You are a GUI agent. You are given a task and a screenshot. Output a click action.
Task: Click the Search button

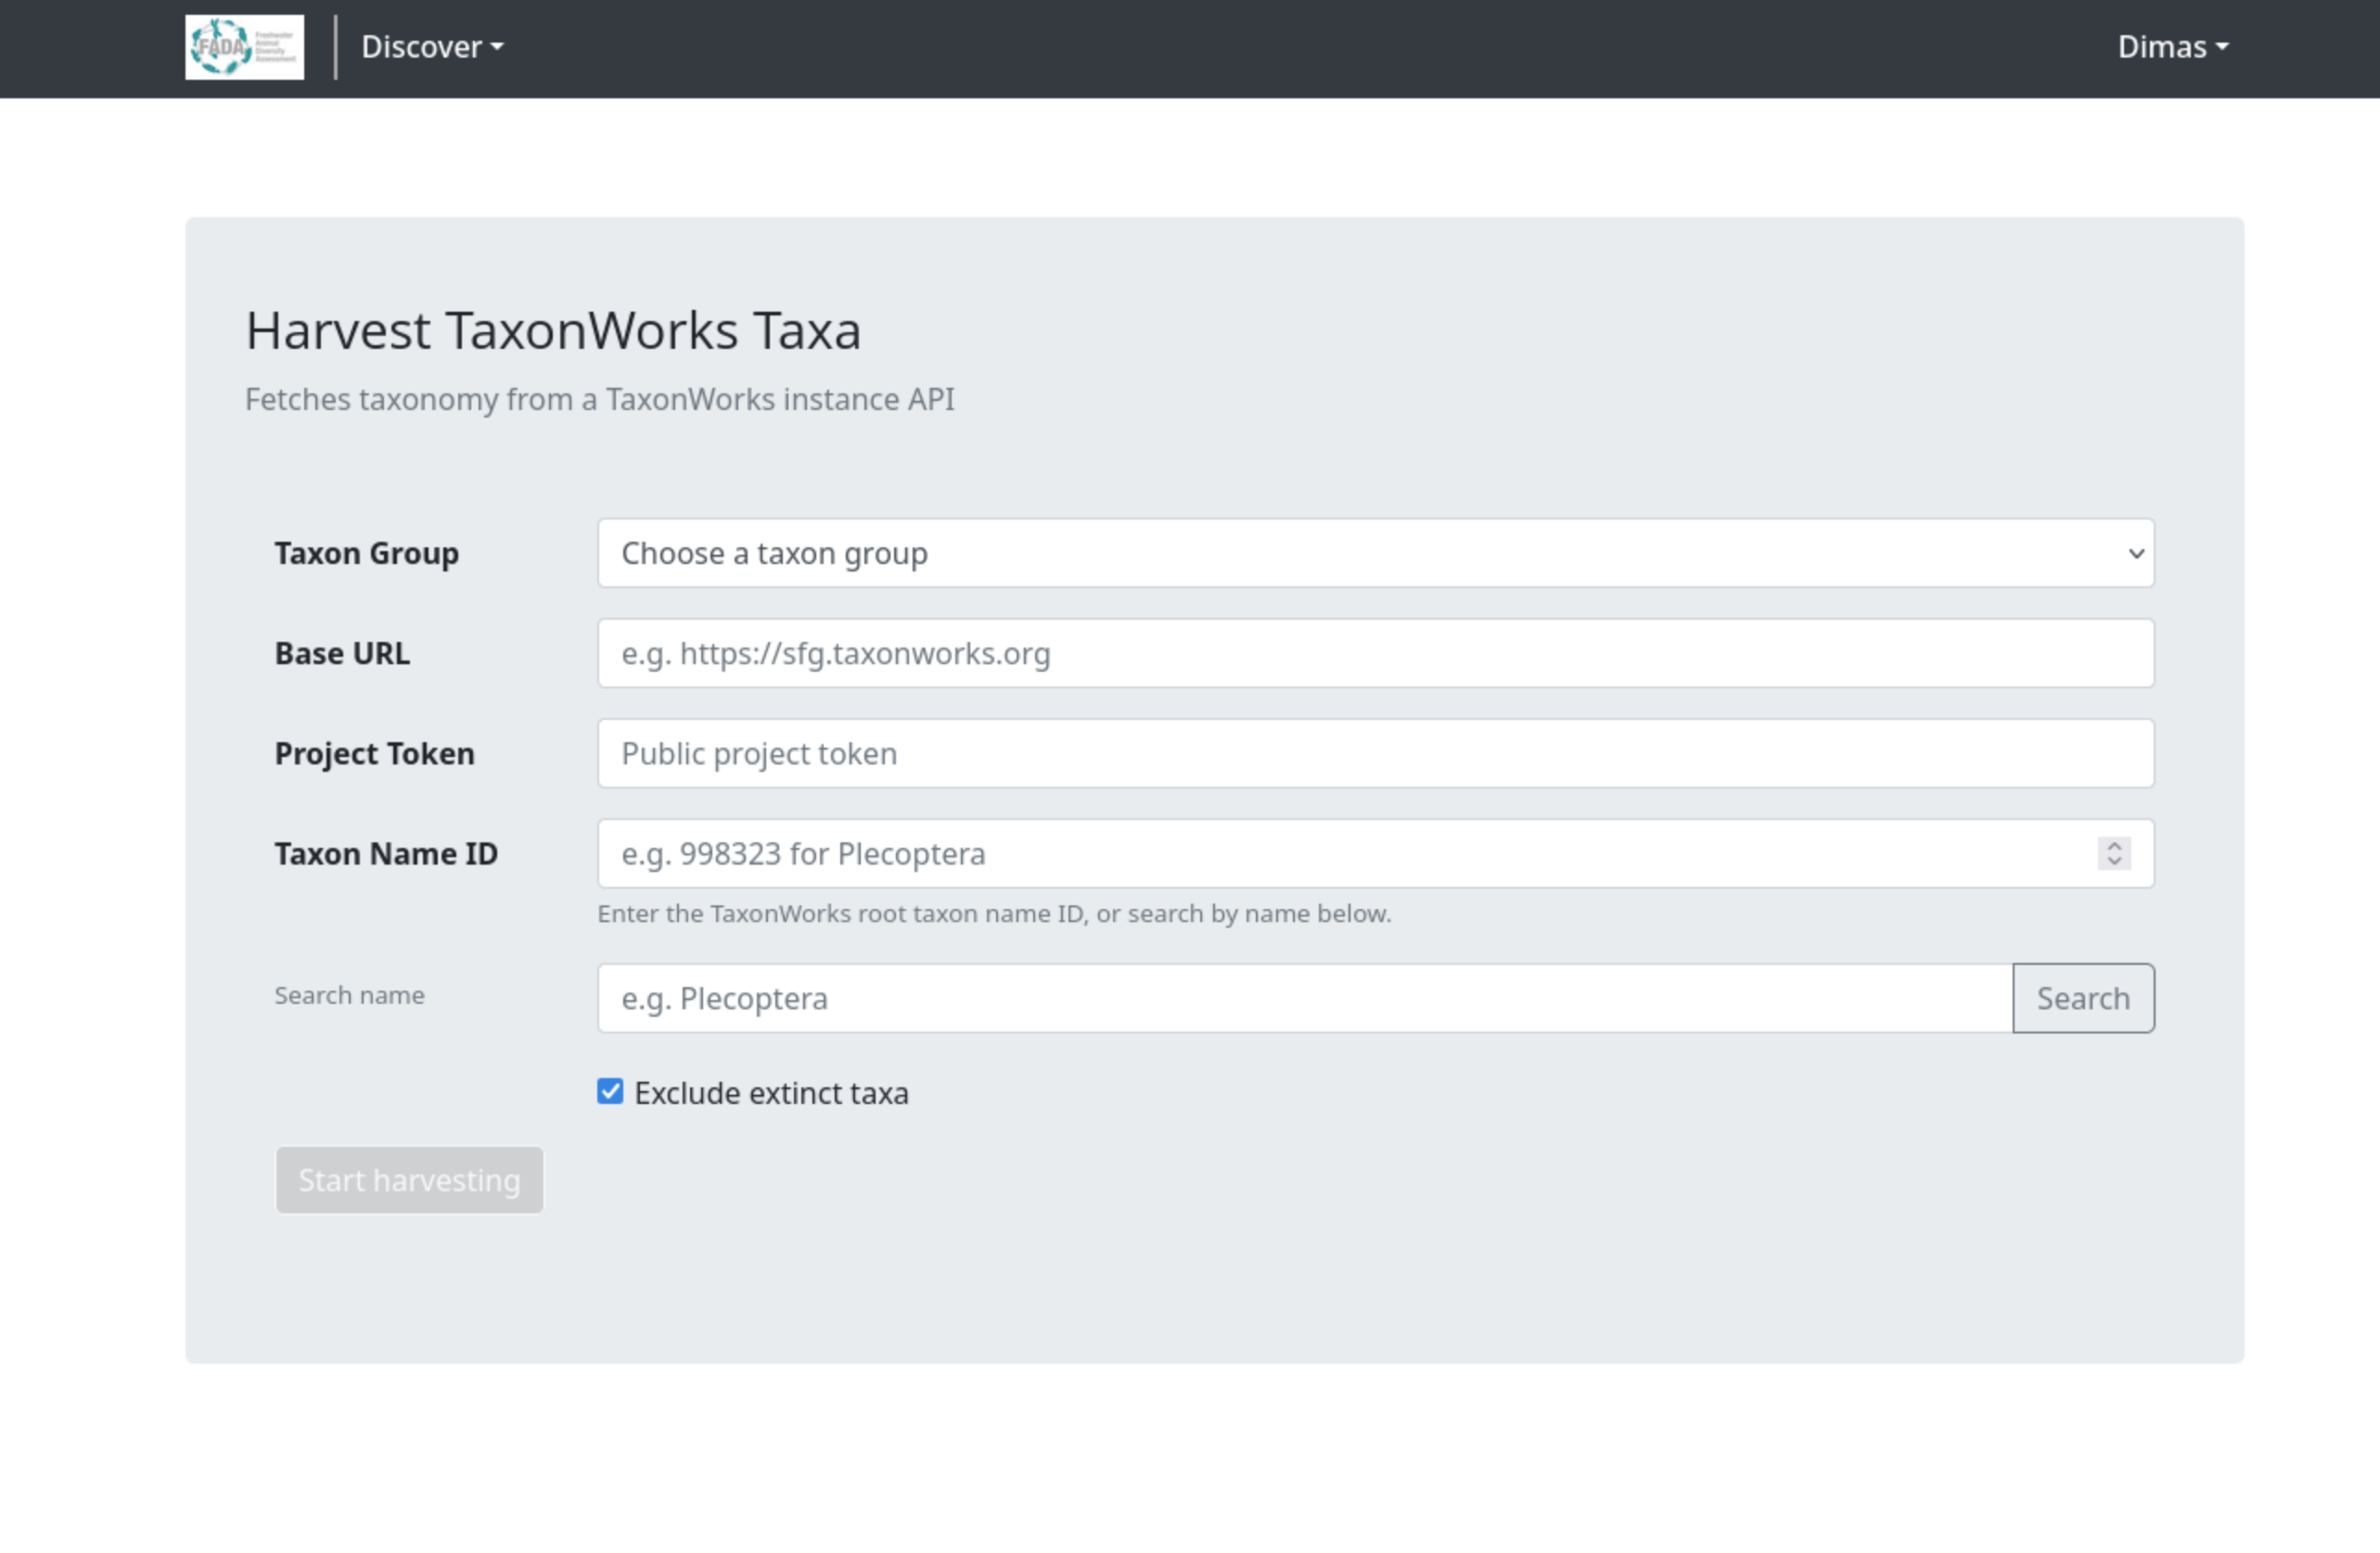point(2083,998)
